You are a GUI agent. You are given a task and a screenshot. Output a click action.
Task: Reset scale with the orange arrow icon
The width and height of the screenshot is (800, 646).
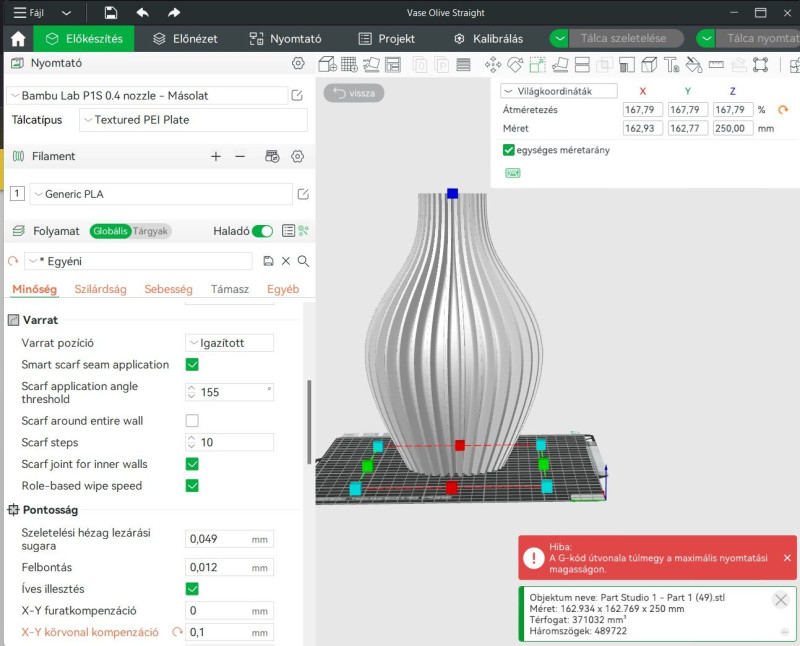pyautogui.click(x=783, y=109)
